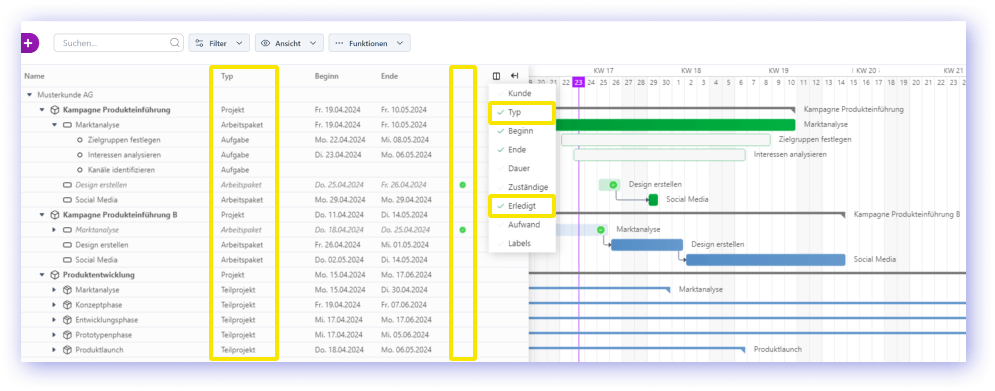Click the search magnifier icon
This screenshot has height=391, width=995.
(x=175, y=43)
